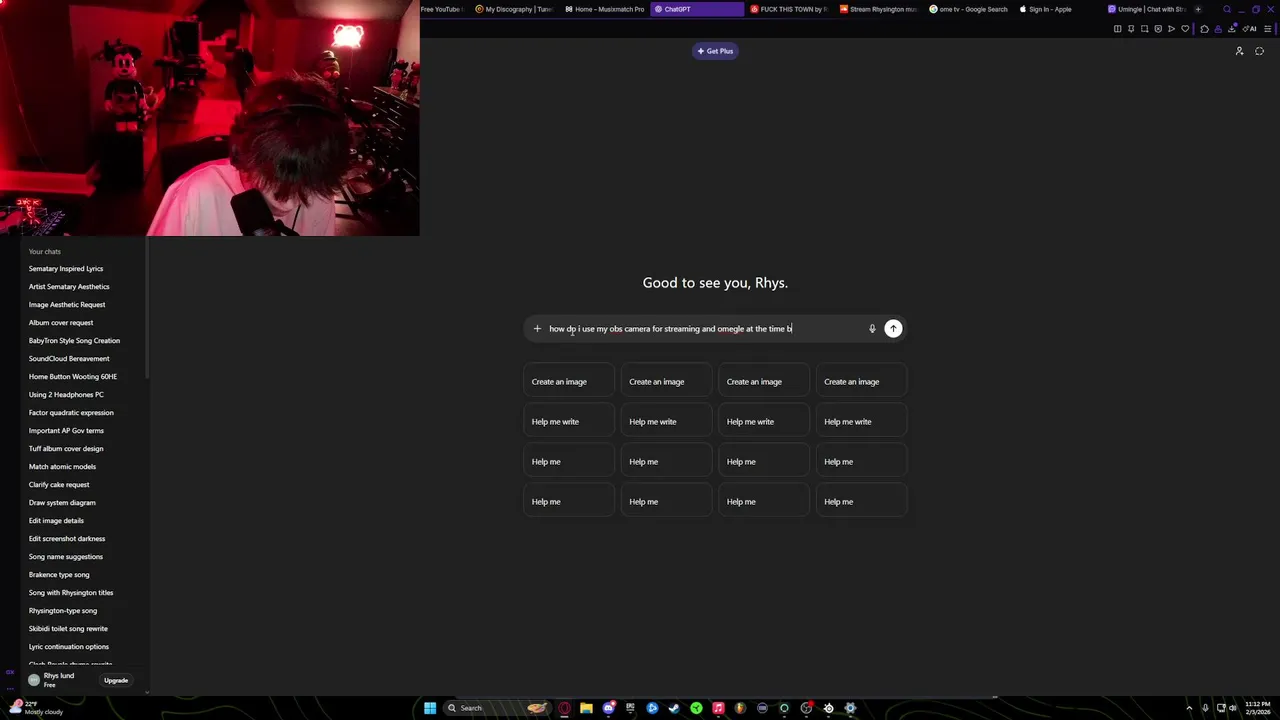Click the Windows taskbar Search box
Viewport: 1280px width, 720px height.
pos(497,708)
